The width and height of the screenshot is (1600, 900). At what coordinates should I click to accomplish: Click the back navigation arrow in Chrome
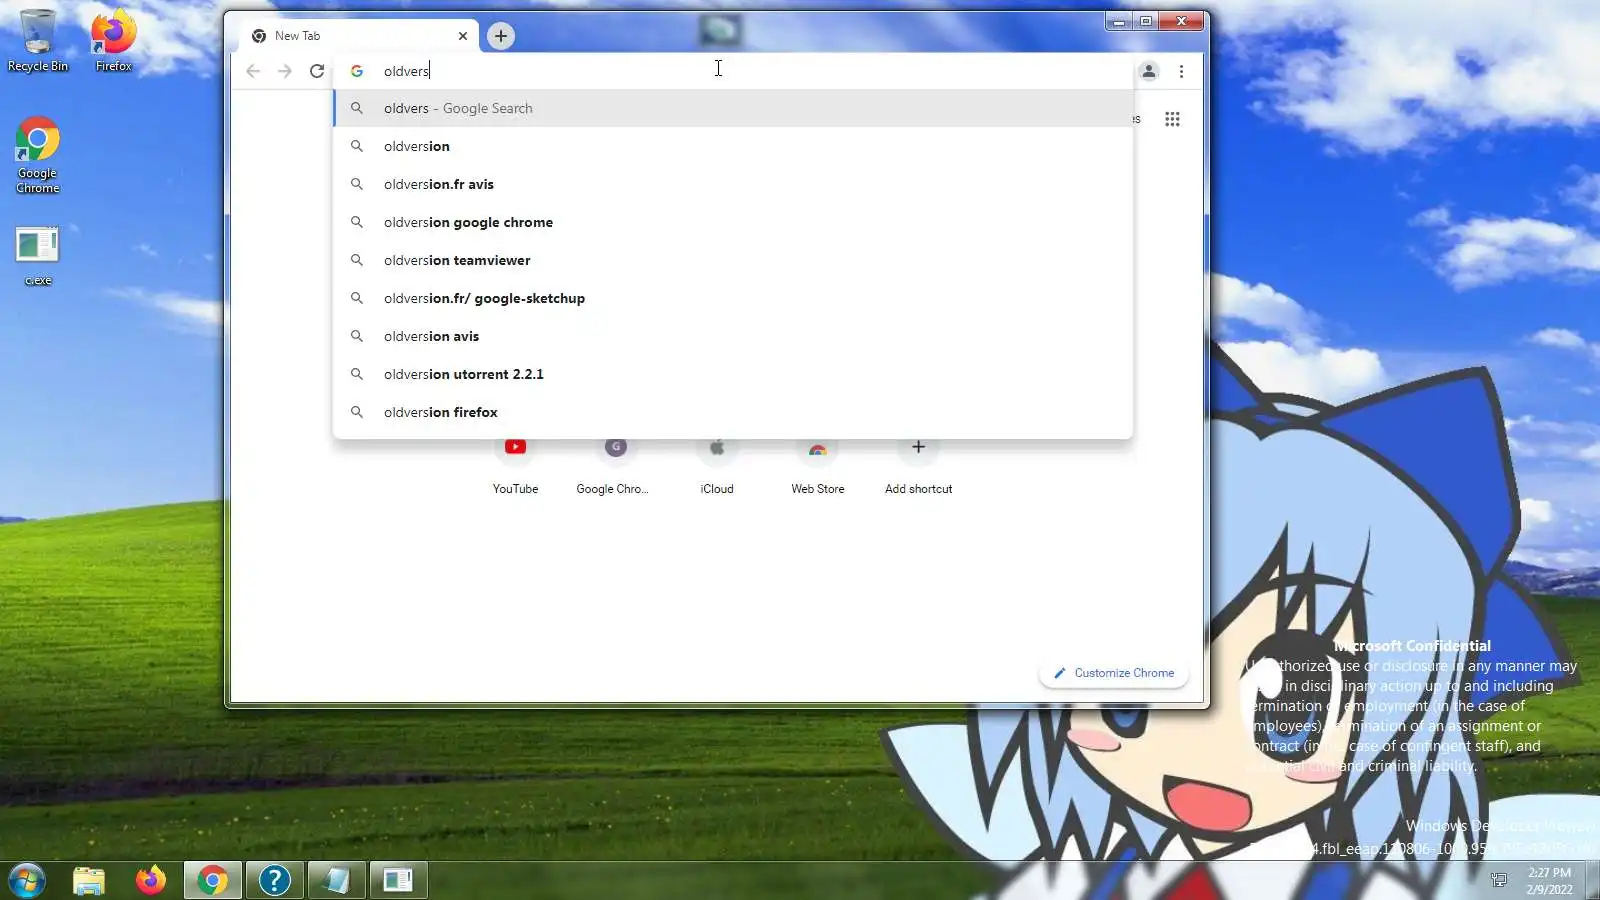pos(253,71)
